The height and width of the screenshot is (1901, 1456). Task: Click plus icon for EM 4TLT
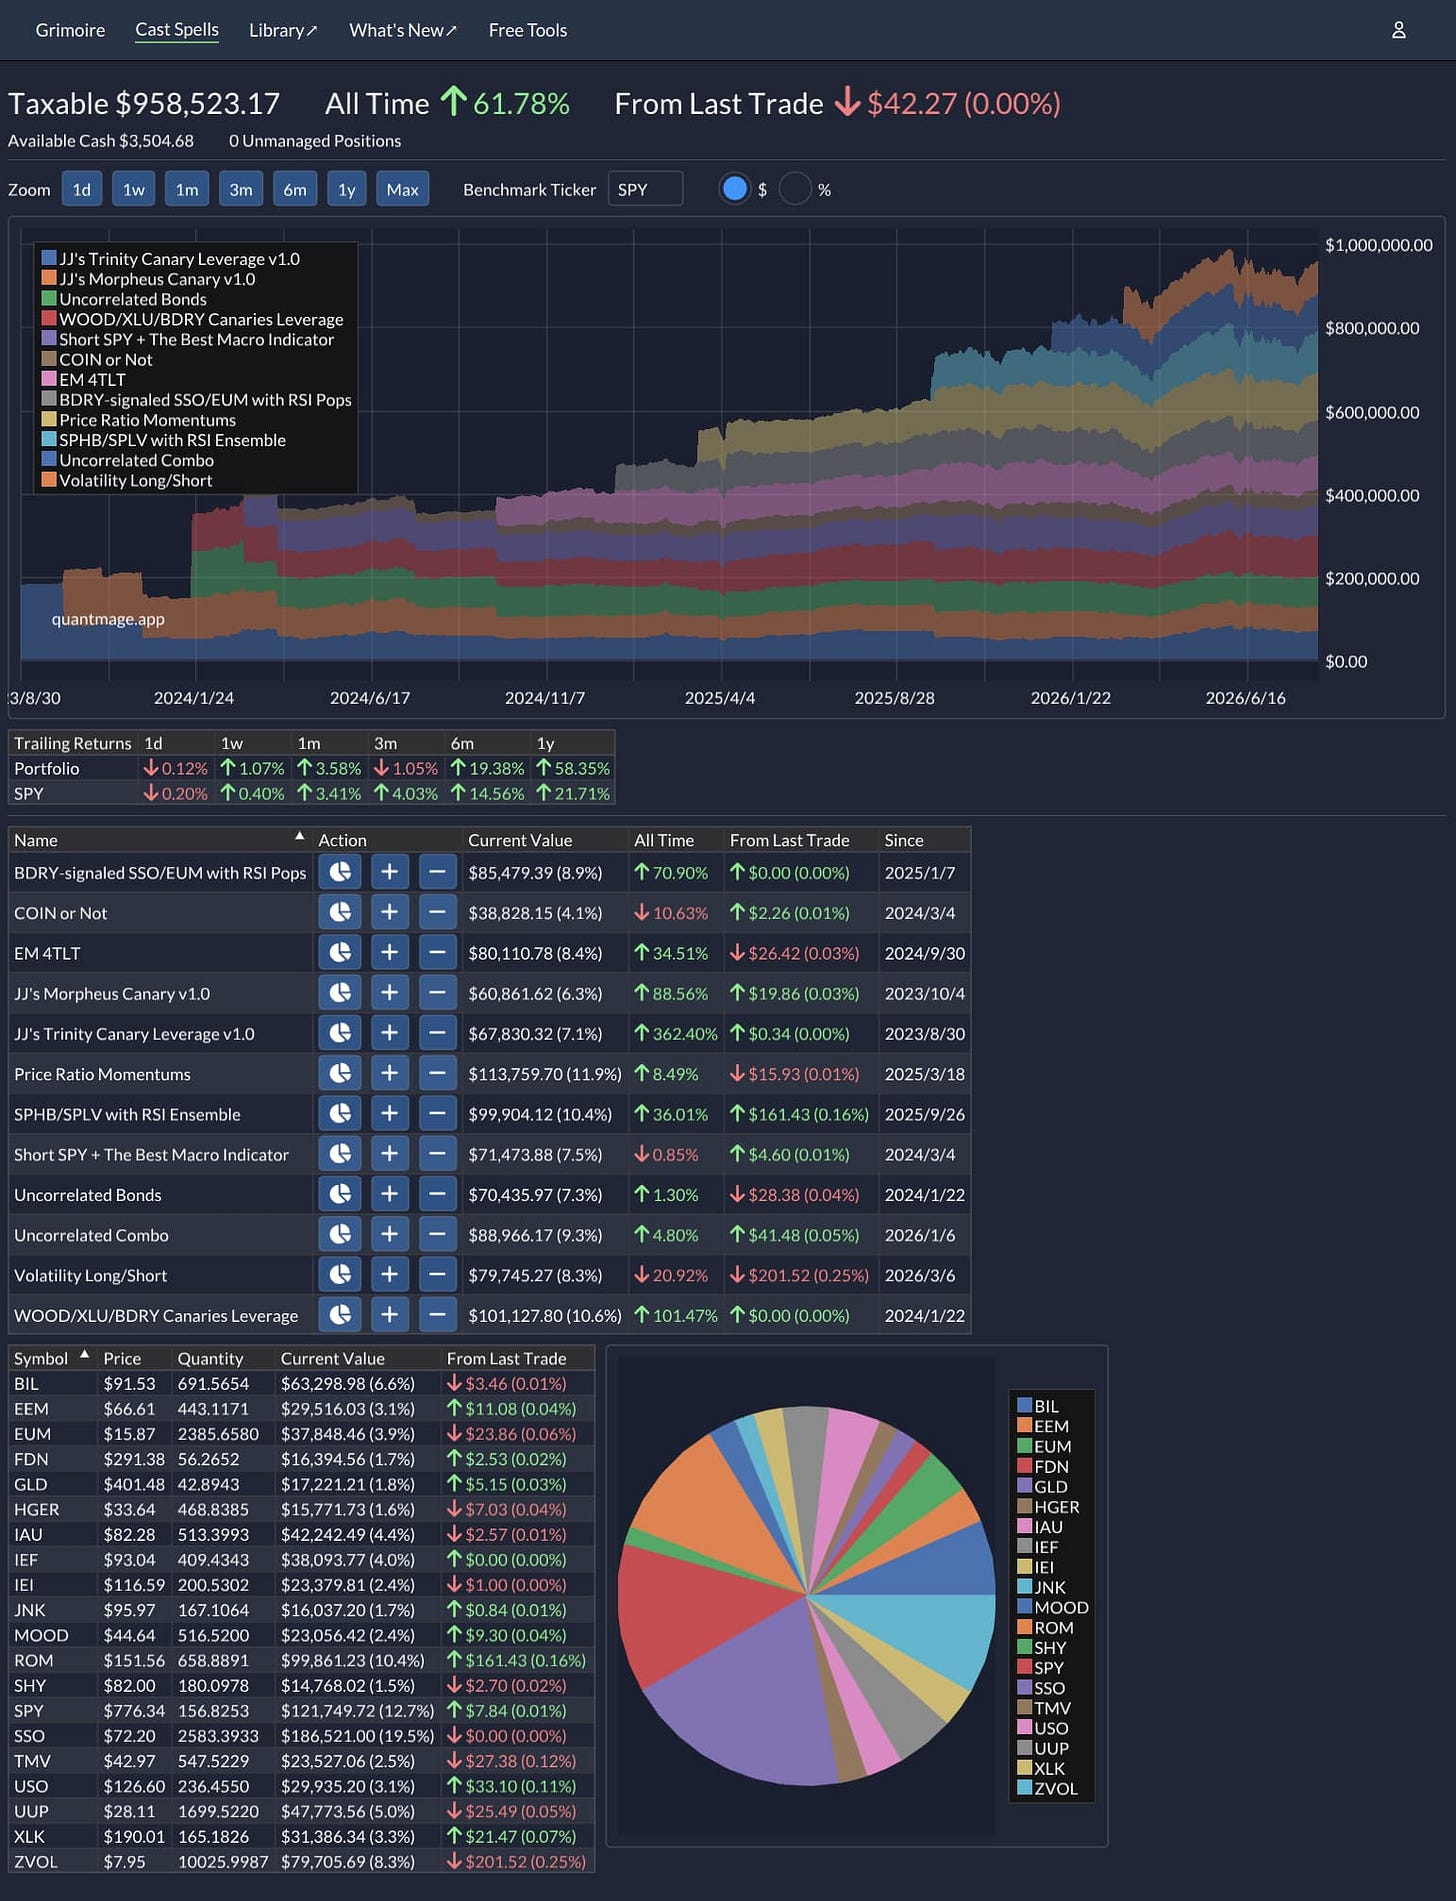389,952
